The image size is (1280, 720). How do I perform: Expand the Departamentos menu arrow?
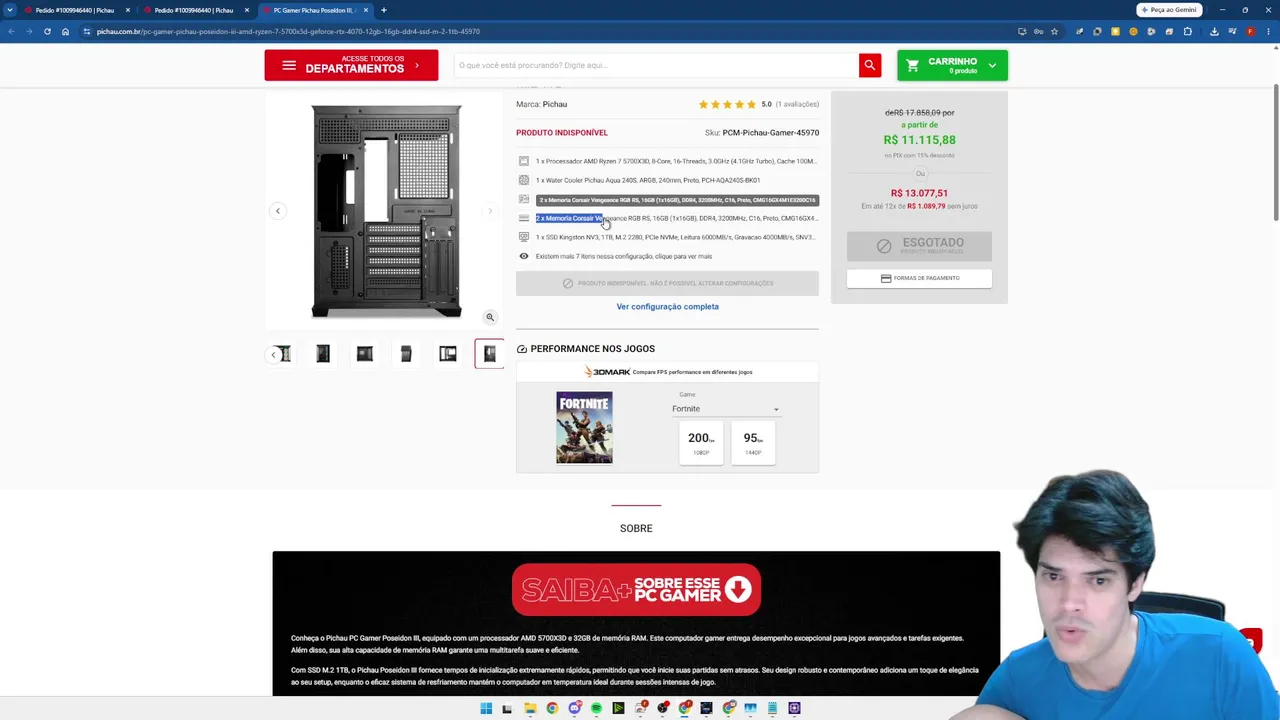click(x=417, y=66)
